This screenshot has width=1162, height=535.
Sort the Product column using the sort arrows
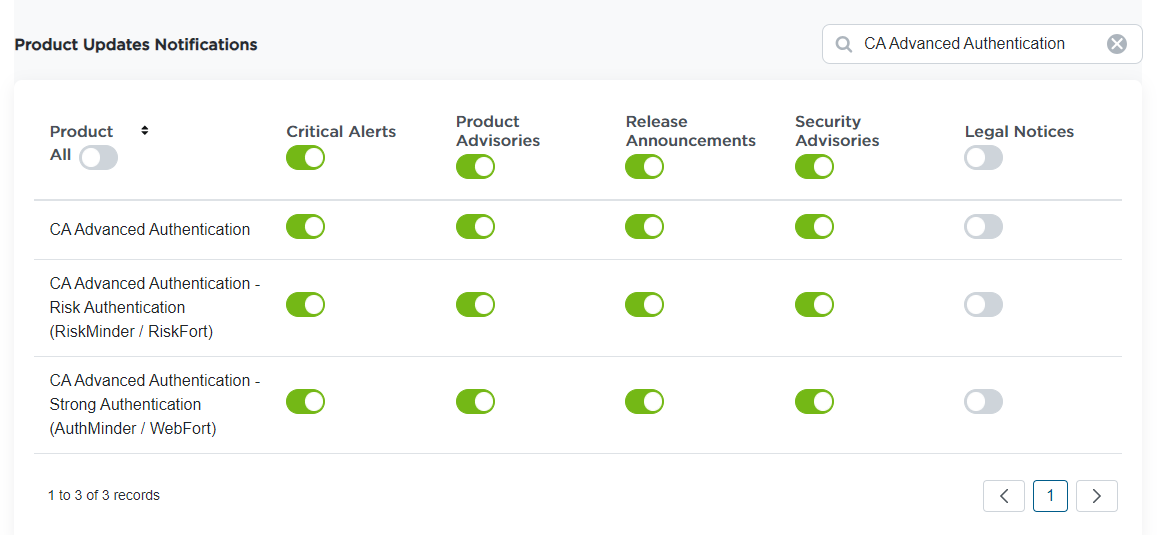click(144, 131)
